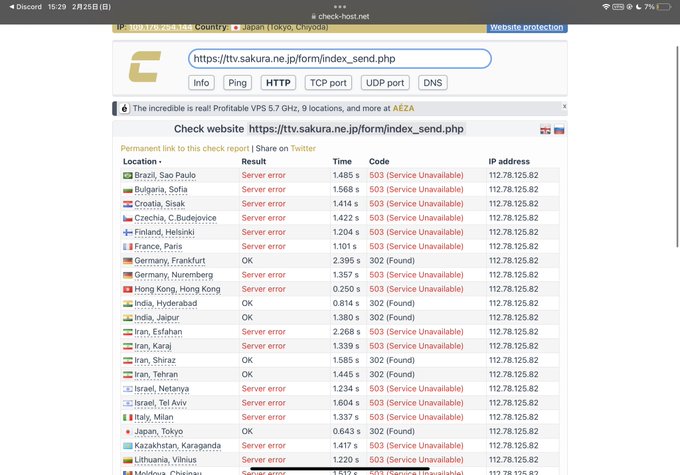Screen dimensions: 680x475
Task: Click the Israel, Netanya location
Action: (161, 389)
